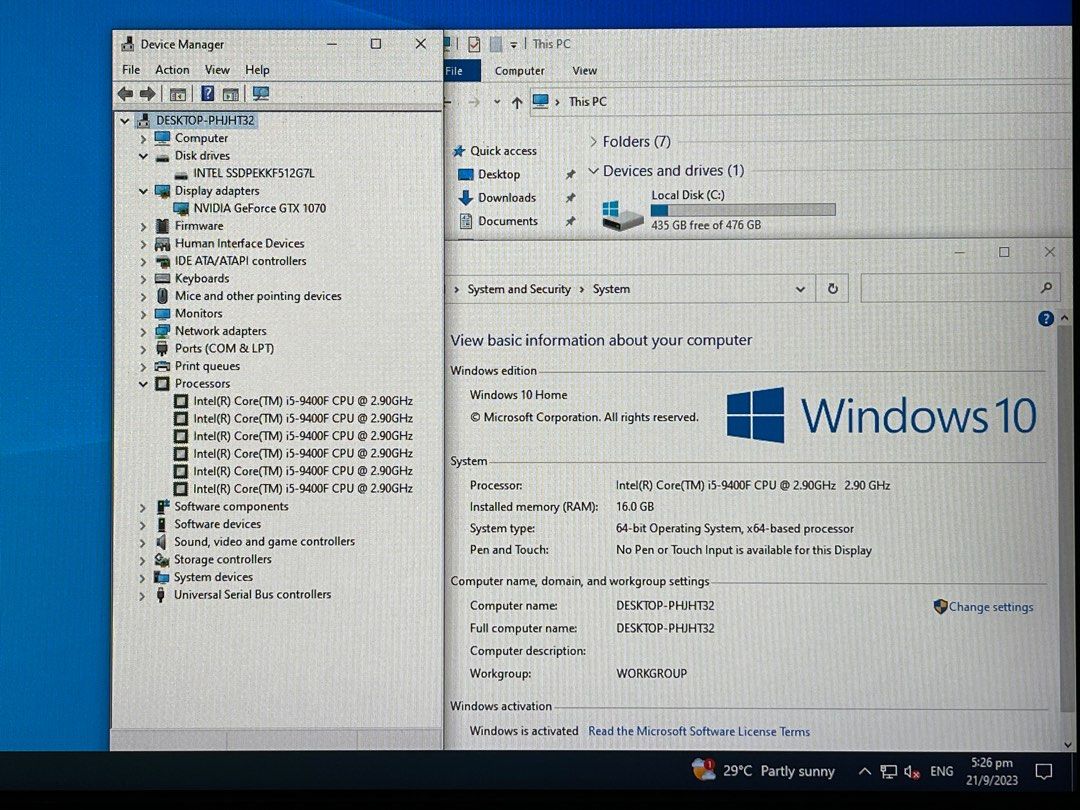Collapse the Processors tree node

(144, 384)
